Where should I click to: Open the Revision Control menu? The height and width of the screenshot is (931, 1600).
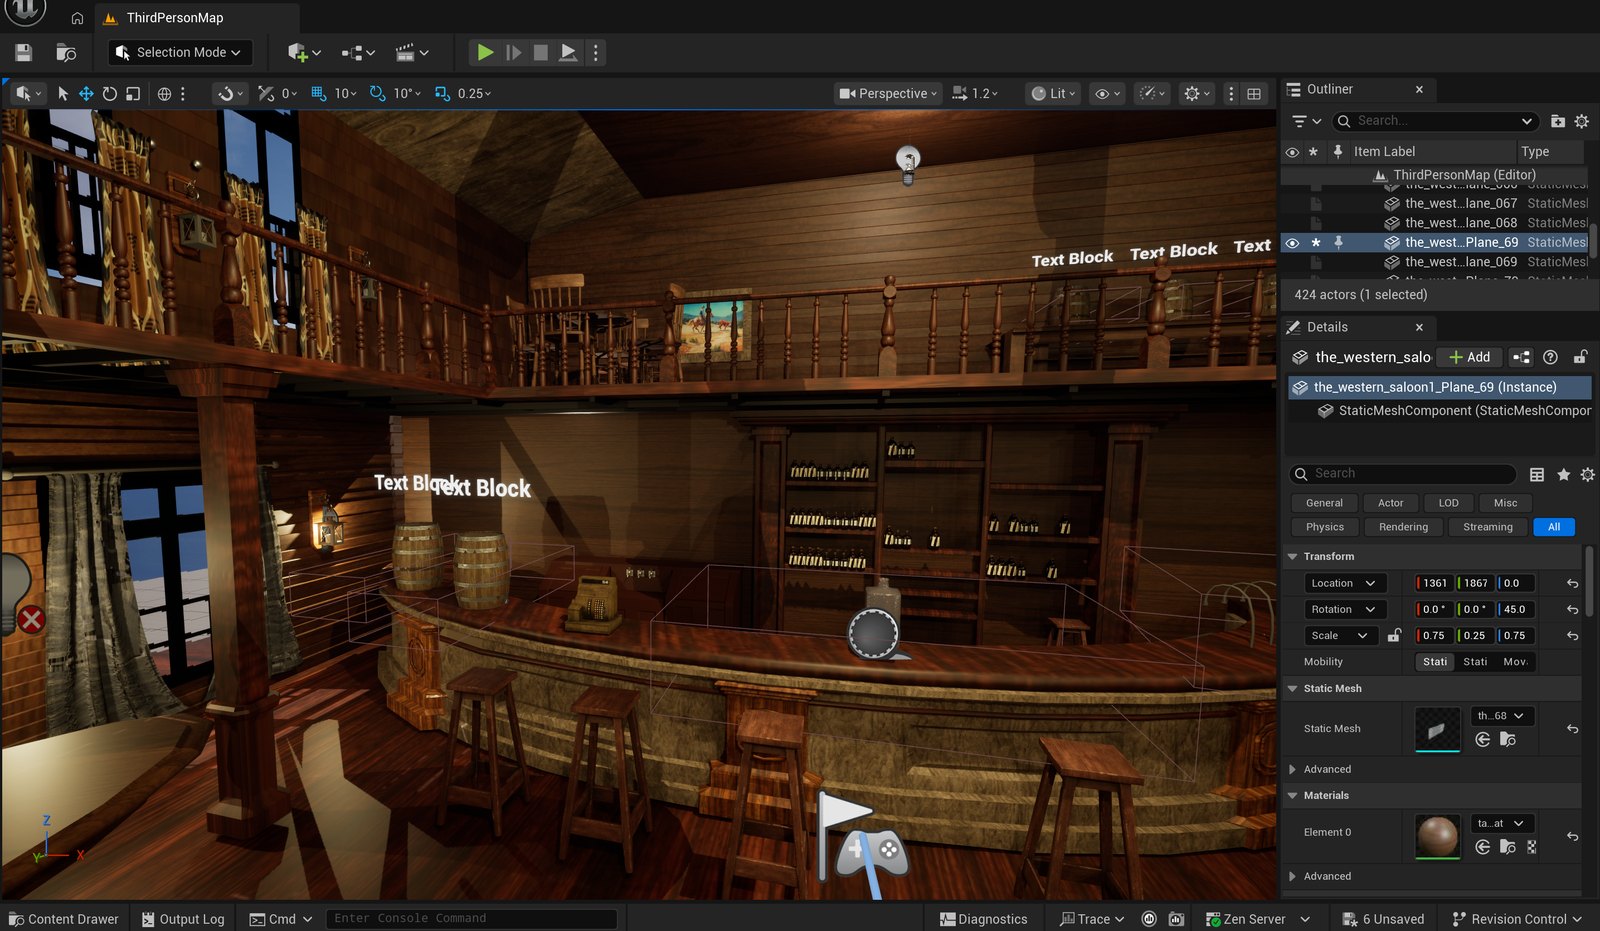coord(1517,919)
